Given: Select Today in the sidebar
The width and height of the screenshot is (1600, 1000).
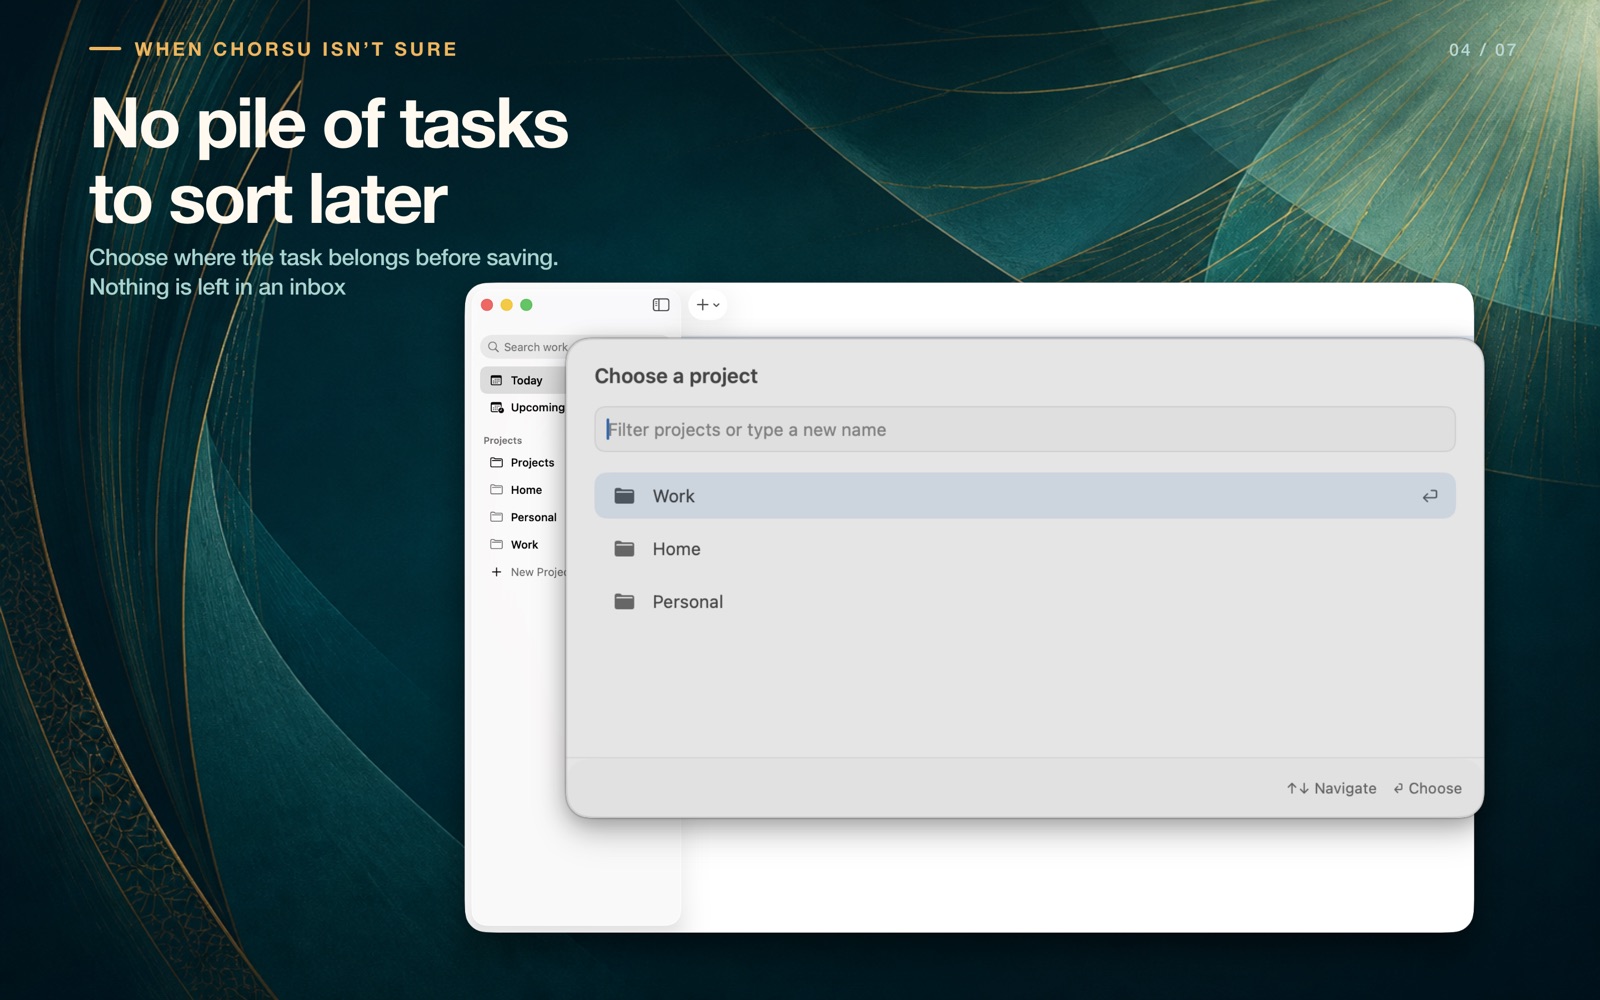Looking at the screenshot, I should 523,380.
